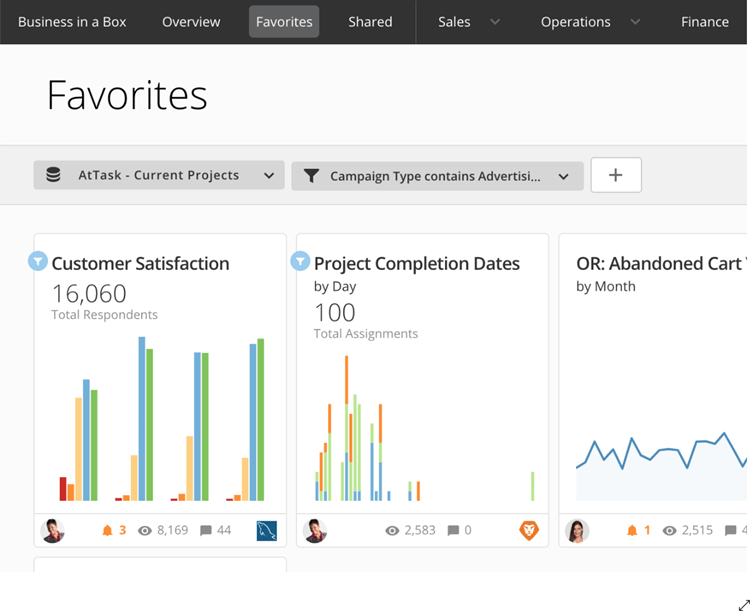Screen dimensions: 750x611
Task: Open comments icon showing 44
Action: (206, 531)
